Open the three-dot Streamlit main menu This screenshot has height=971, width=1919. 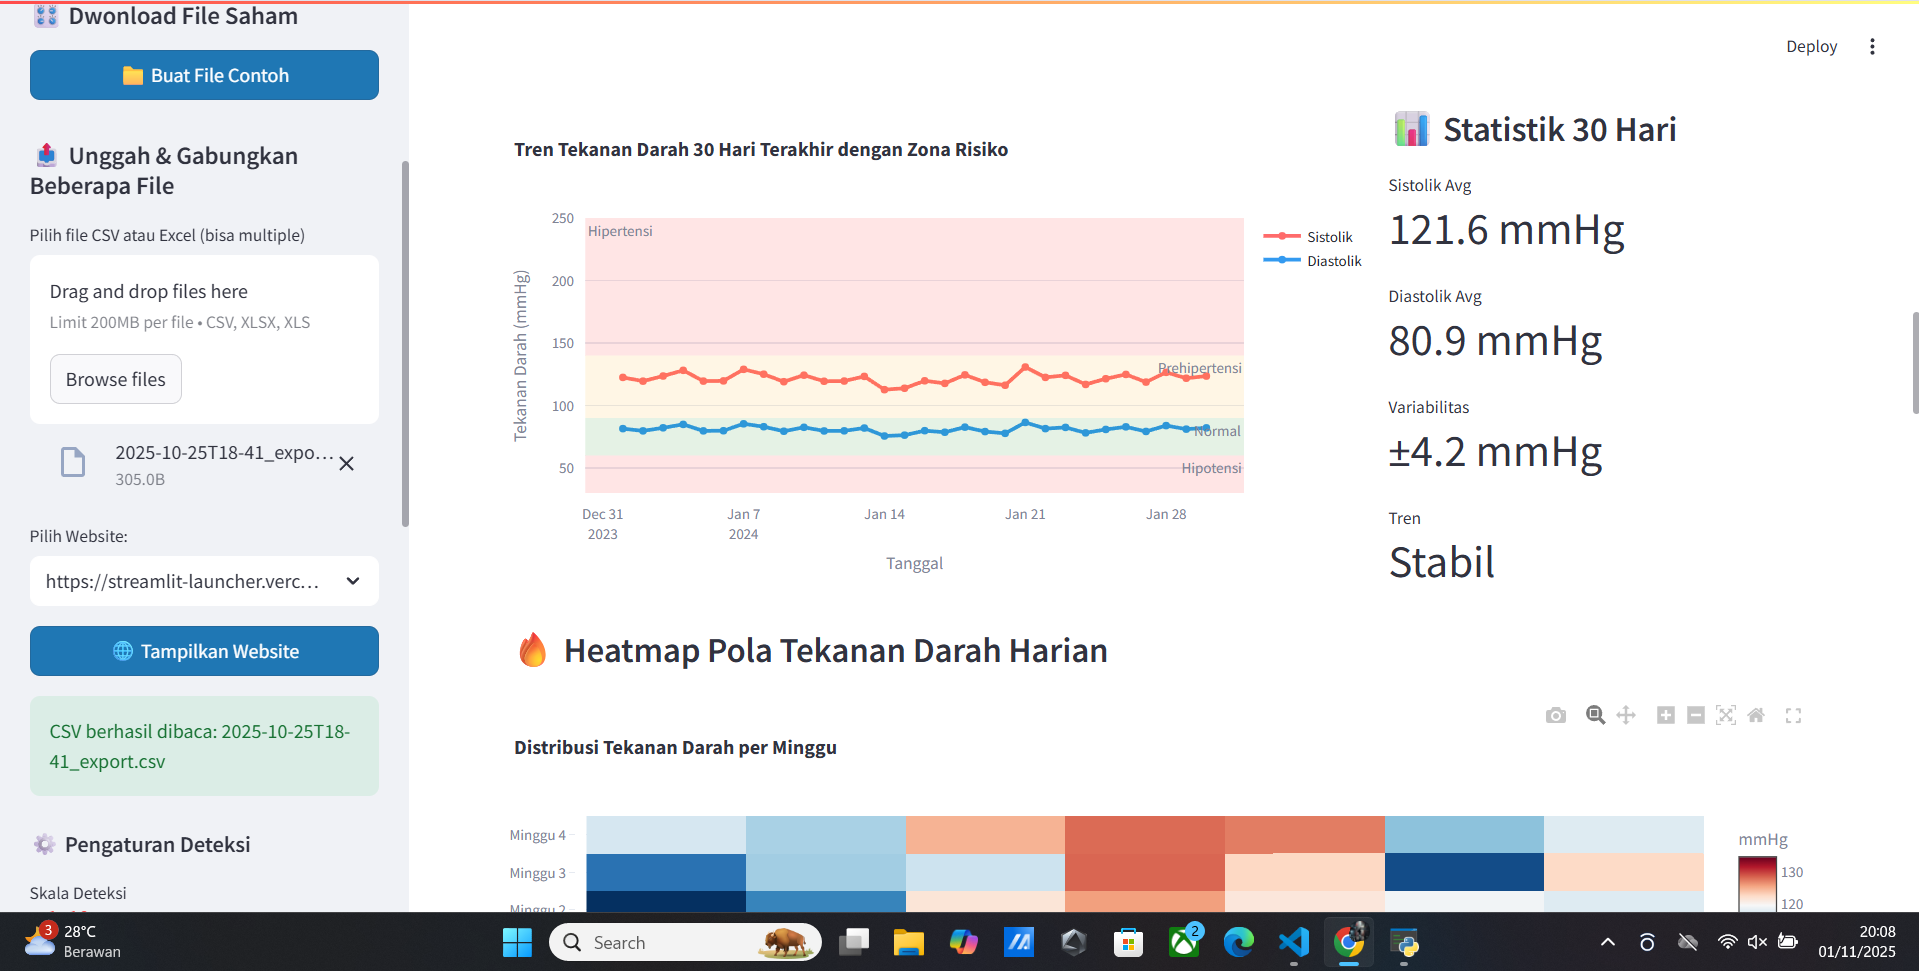[x=1872, y=47]
